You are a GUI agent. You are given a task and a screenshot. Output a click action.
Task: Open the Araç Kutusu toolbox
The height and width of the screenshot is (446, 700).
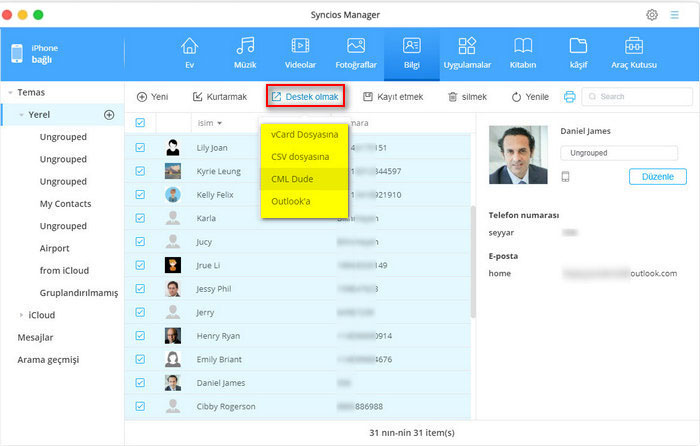tap(634, 54)
